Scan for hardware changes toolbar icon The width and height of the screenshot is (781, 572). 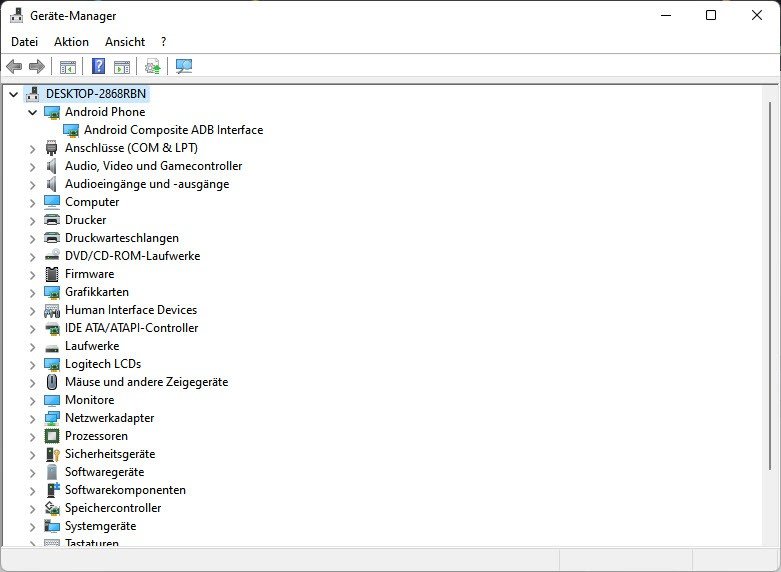coord(184,66)
